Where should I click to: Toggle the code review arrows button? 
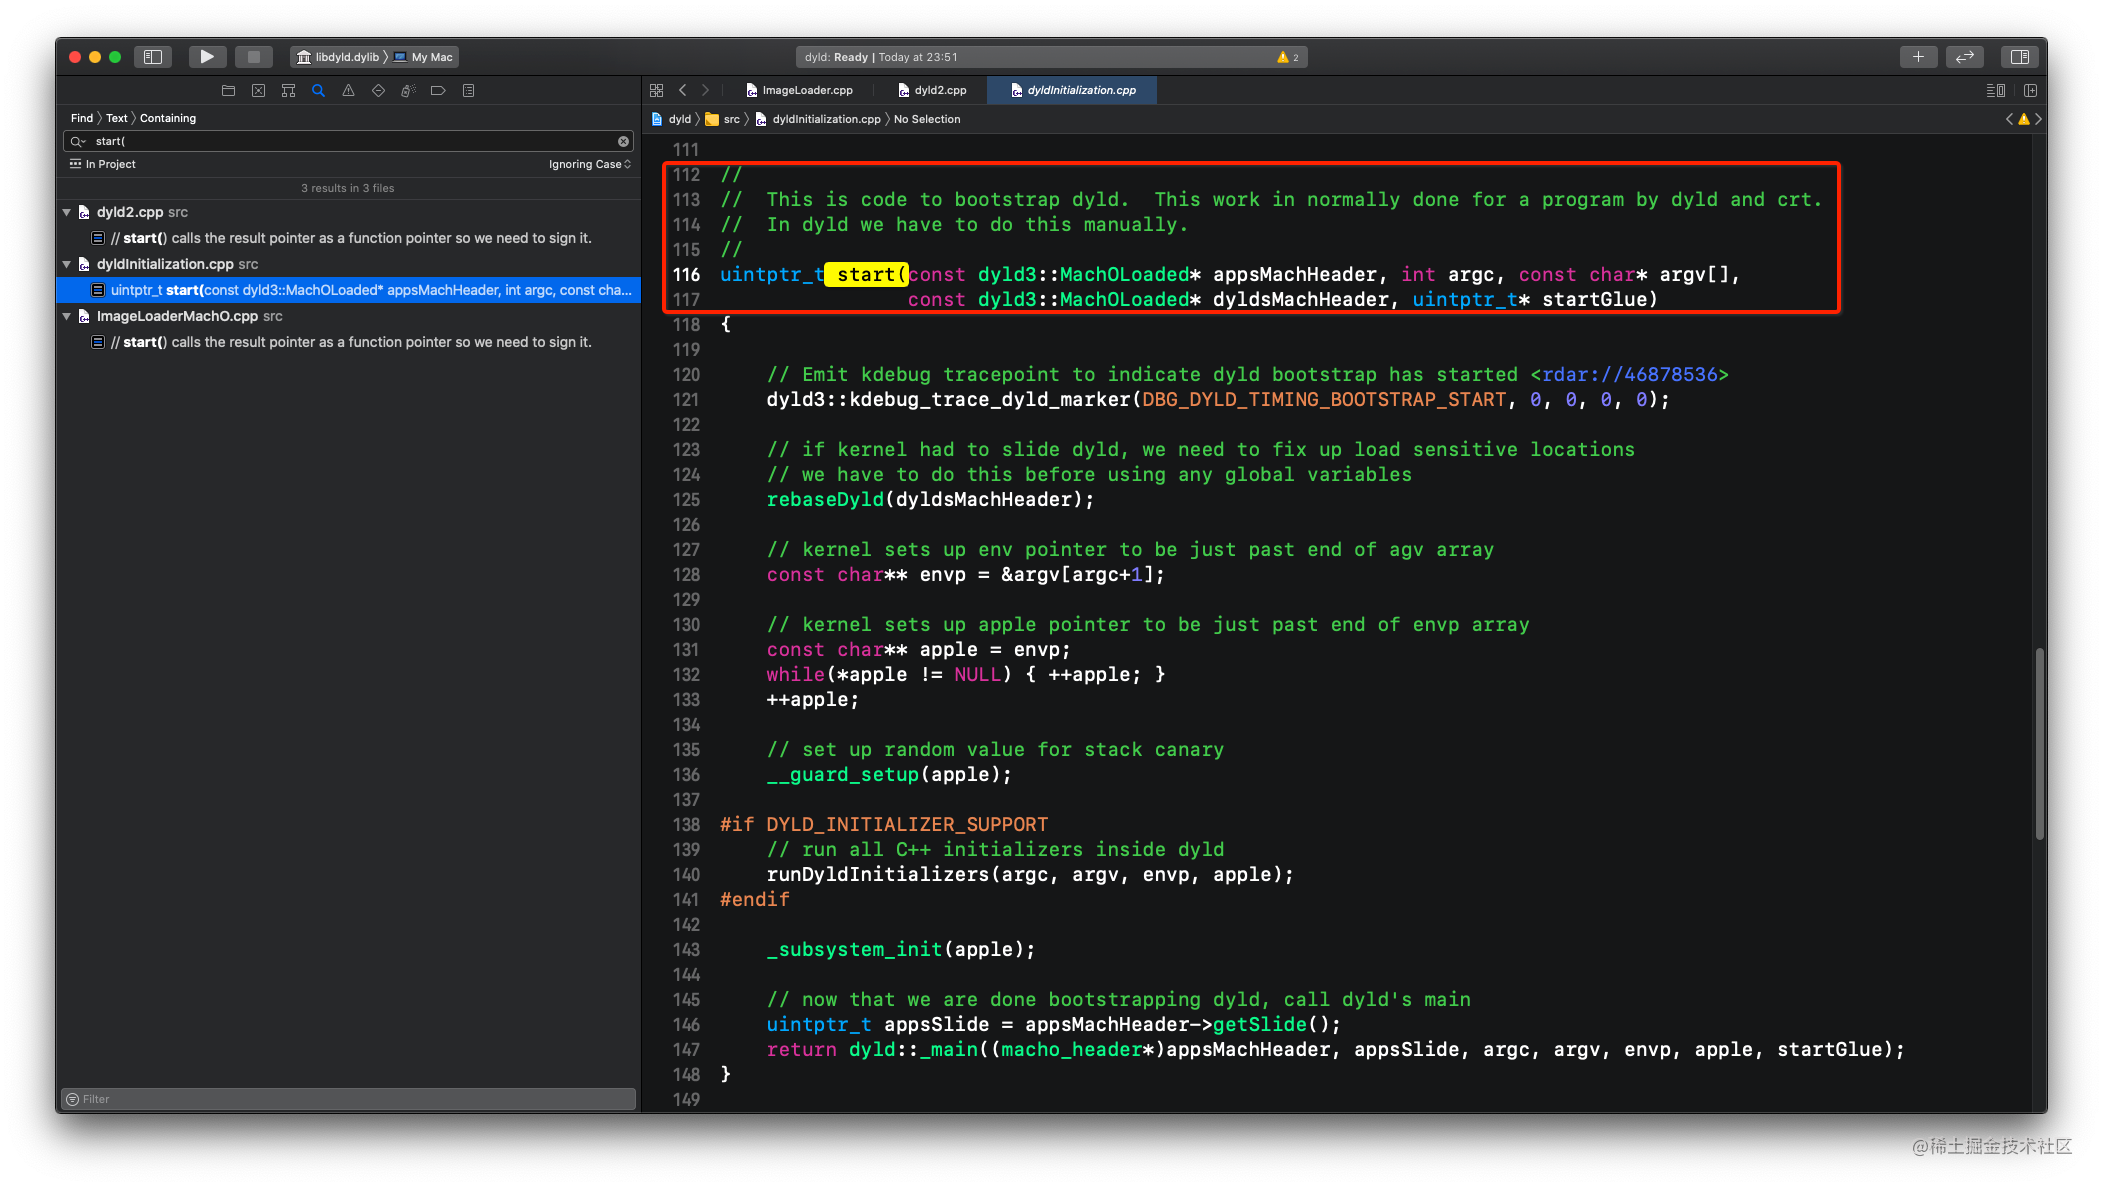(x=1965, y=57)
